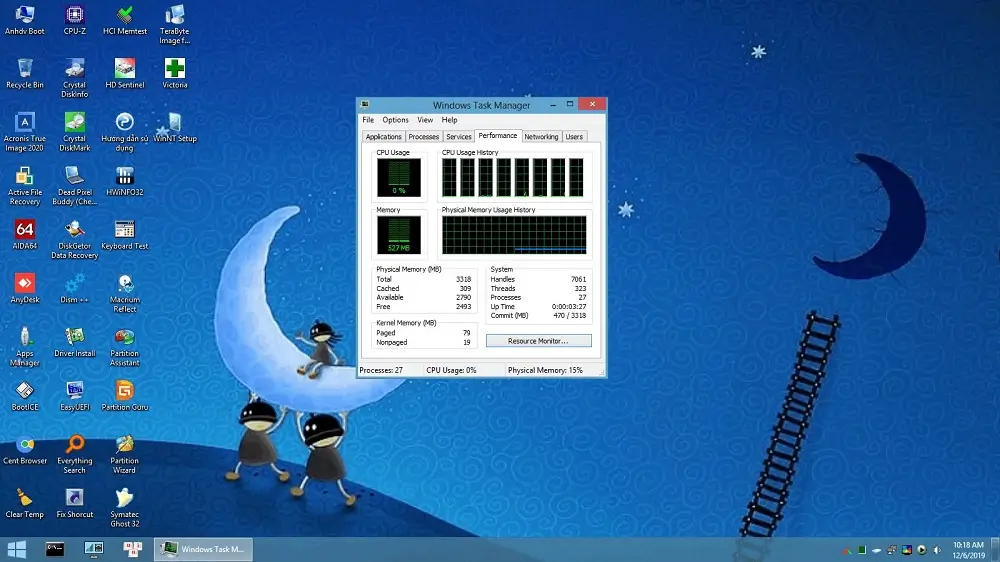This screenshot has height=562, width=1000.
Task: Open the File menu in Task Manager
Action: tap(369, 120)
